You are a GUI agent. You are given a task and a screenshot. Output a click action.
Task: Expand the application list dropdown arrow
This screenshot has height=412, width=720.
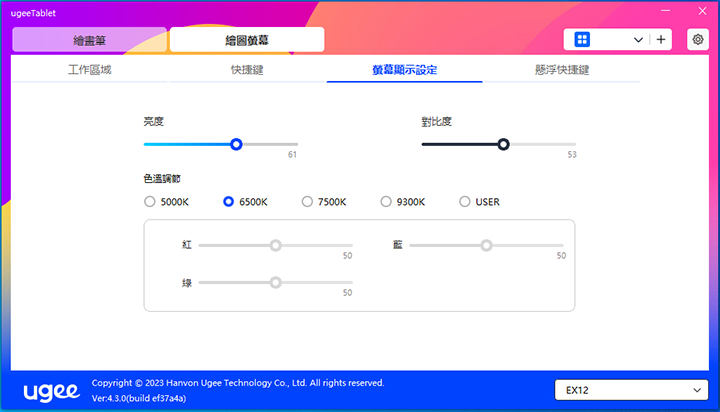tap(637, 39)
